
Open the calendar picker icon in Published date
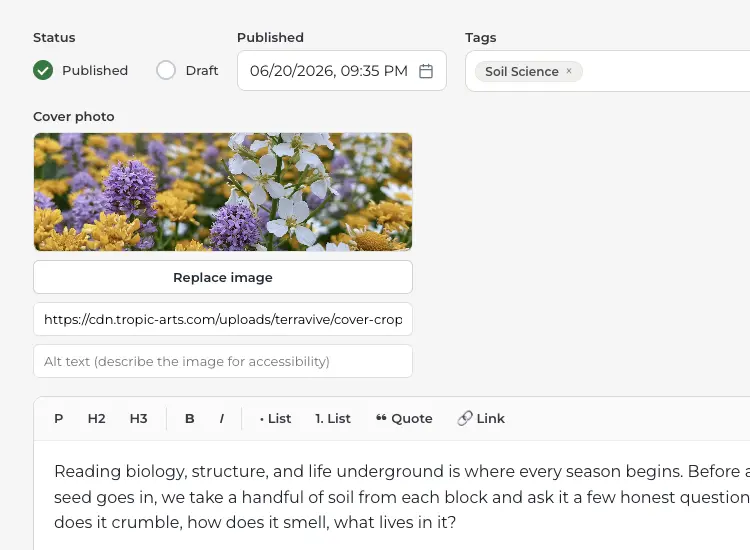[426, 71]
